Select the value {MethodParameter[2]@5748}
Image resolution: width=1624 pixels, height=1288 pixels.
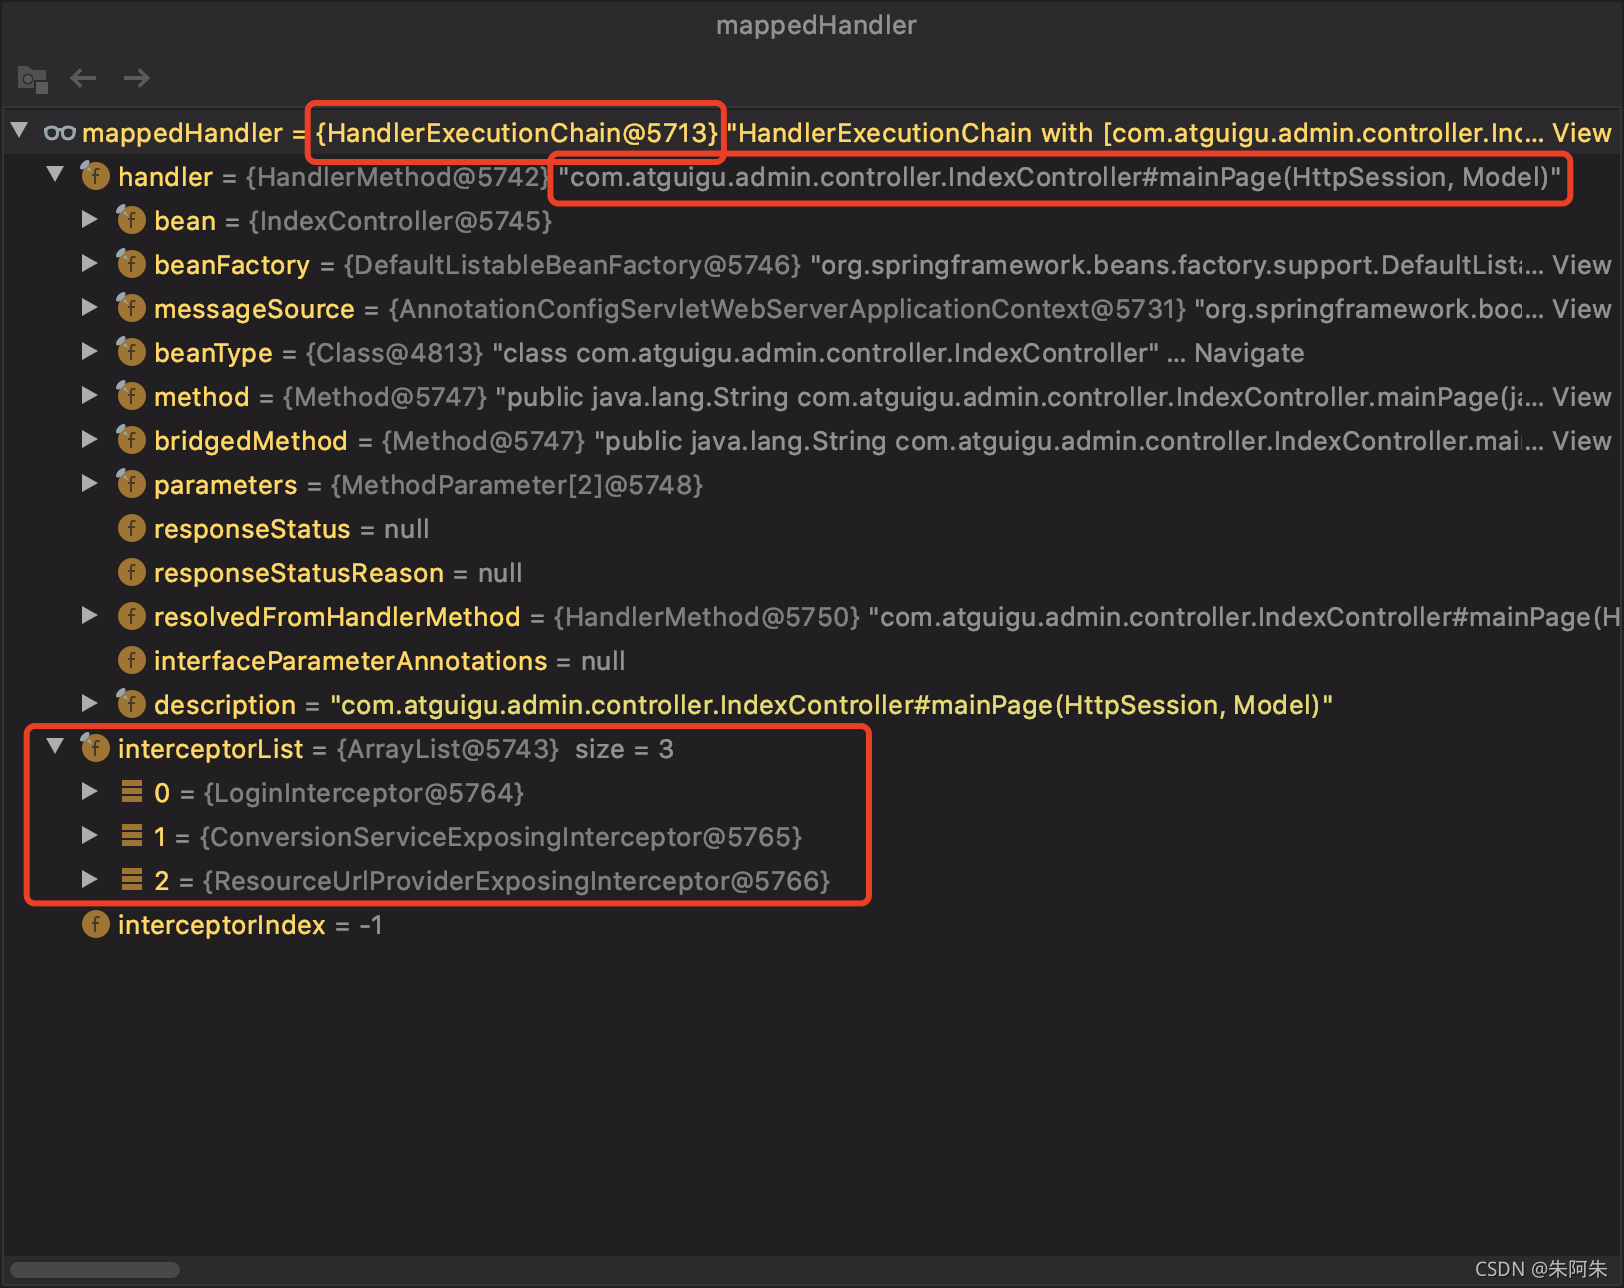tap(517, 485)
